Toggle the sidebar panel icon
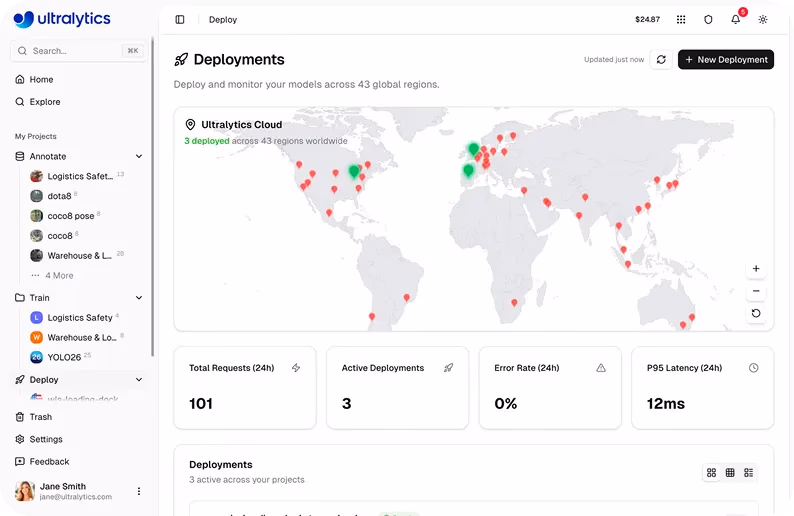Viewport: 794px width, 516px height. [180, 20]
